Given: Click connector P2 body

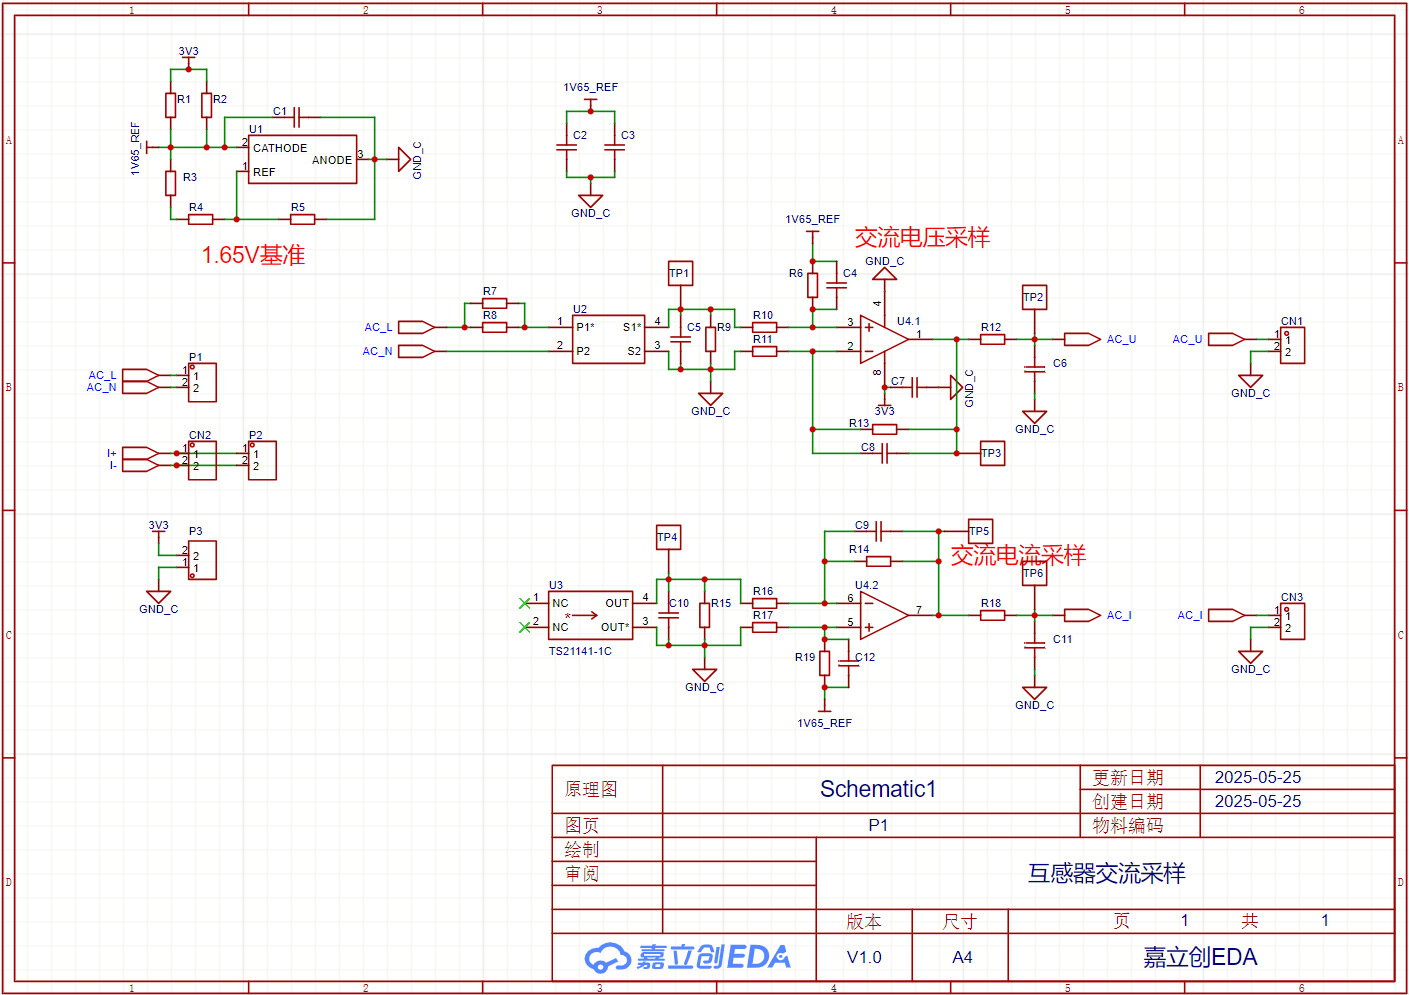Looking at the screenshot, I should [262, 460].
